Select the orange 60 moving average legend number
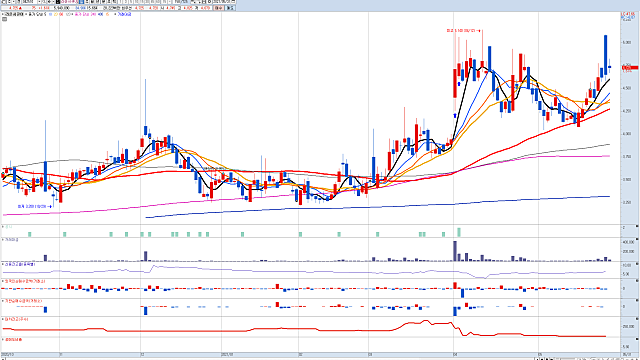Viewport: 640px width, 360px height. [61, 14]
